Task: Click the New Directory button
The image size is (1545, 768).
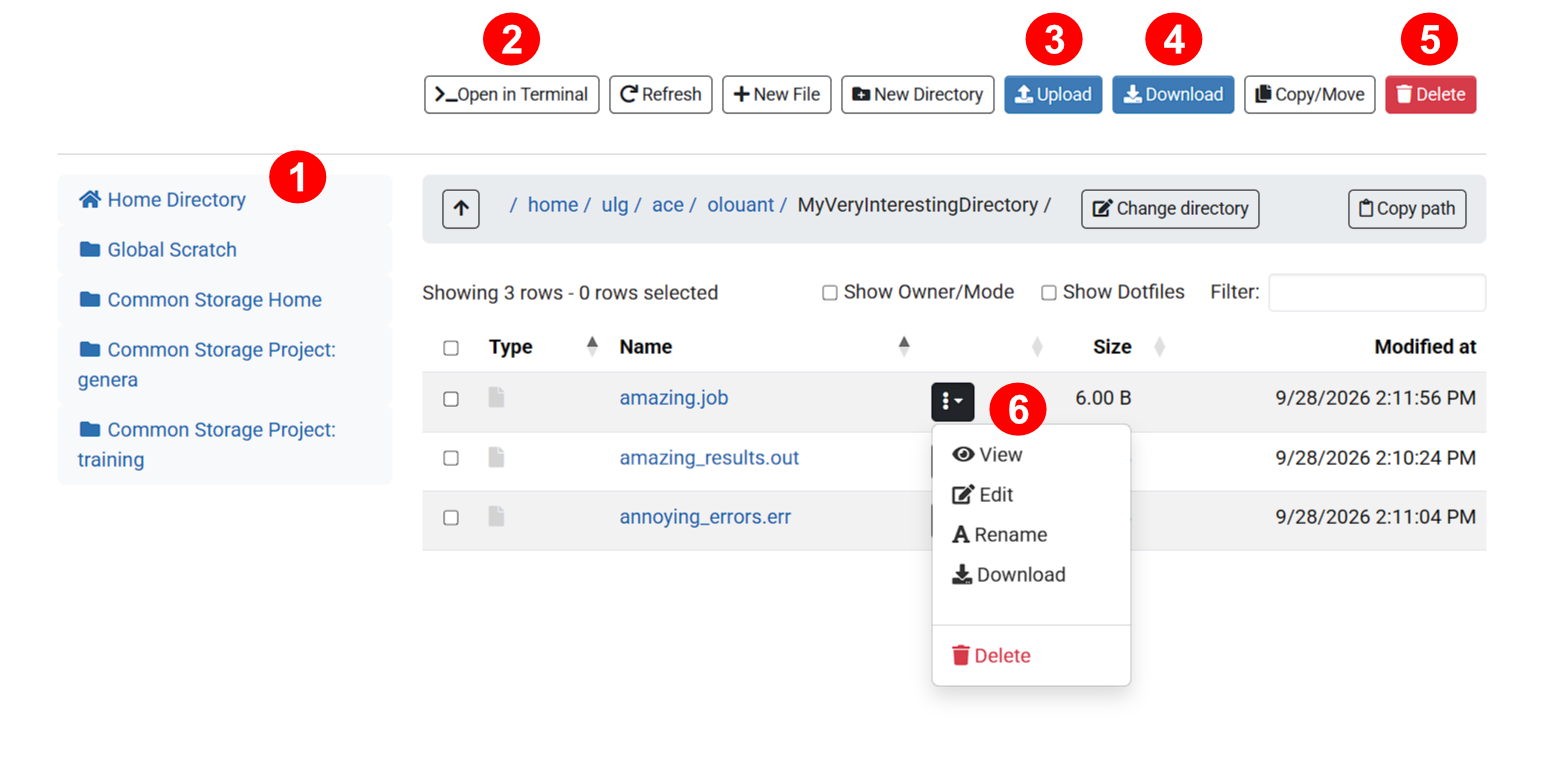Action: pyautogui.click(x=918, y=95)
